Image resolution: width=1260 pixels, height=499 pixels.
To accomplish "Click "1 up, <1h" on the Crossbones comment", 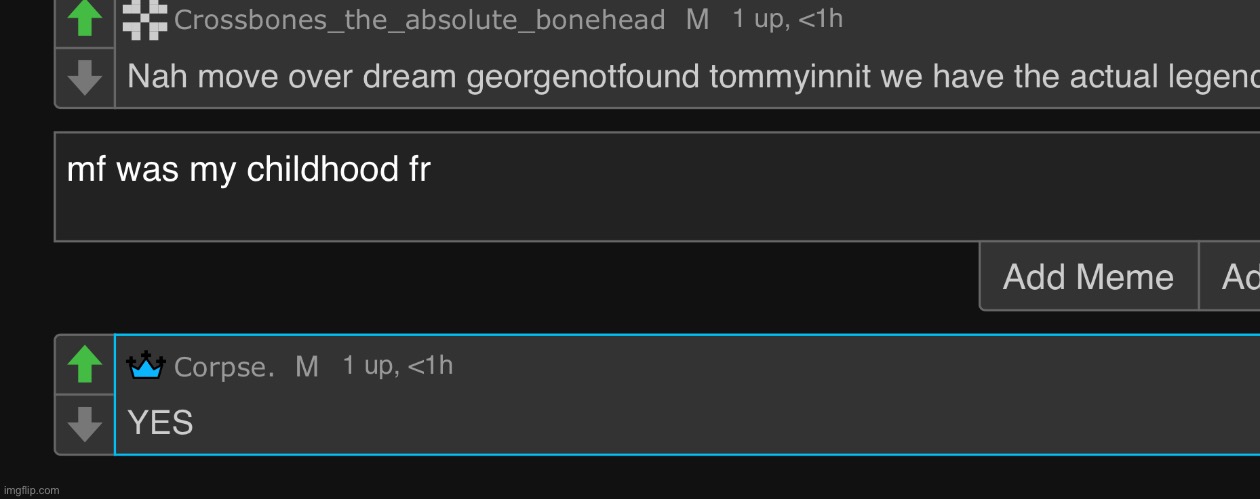I will (x=788, y=19).
